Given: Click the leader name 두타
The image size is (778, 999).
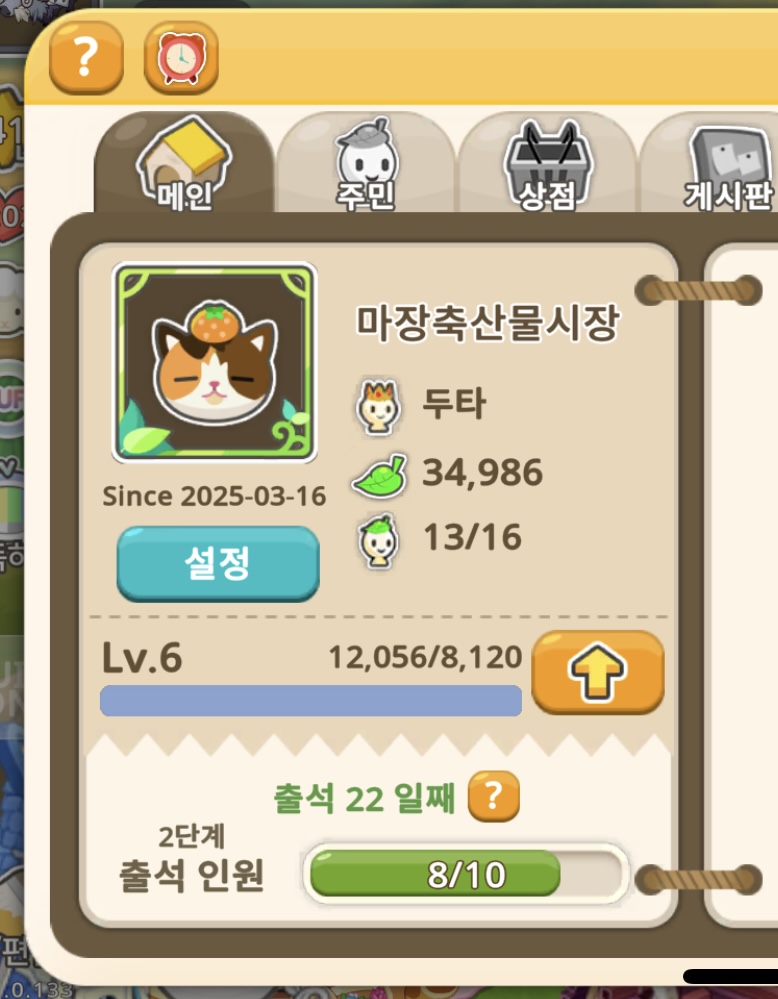Looking at the screenshot, I should 454,403.
